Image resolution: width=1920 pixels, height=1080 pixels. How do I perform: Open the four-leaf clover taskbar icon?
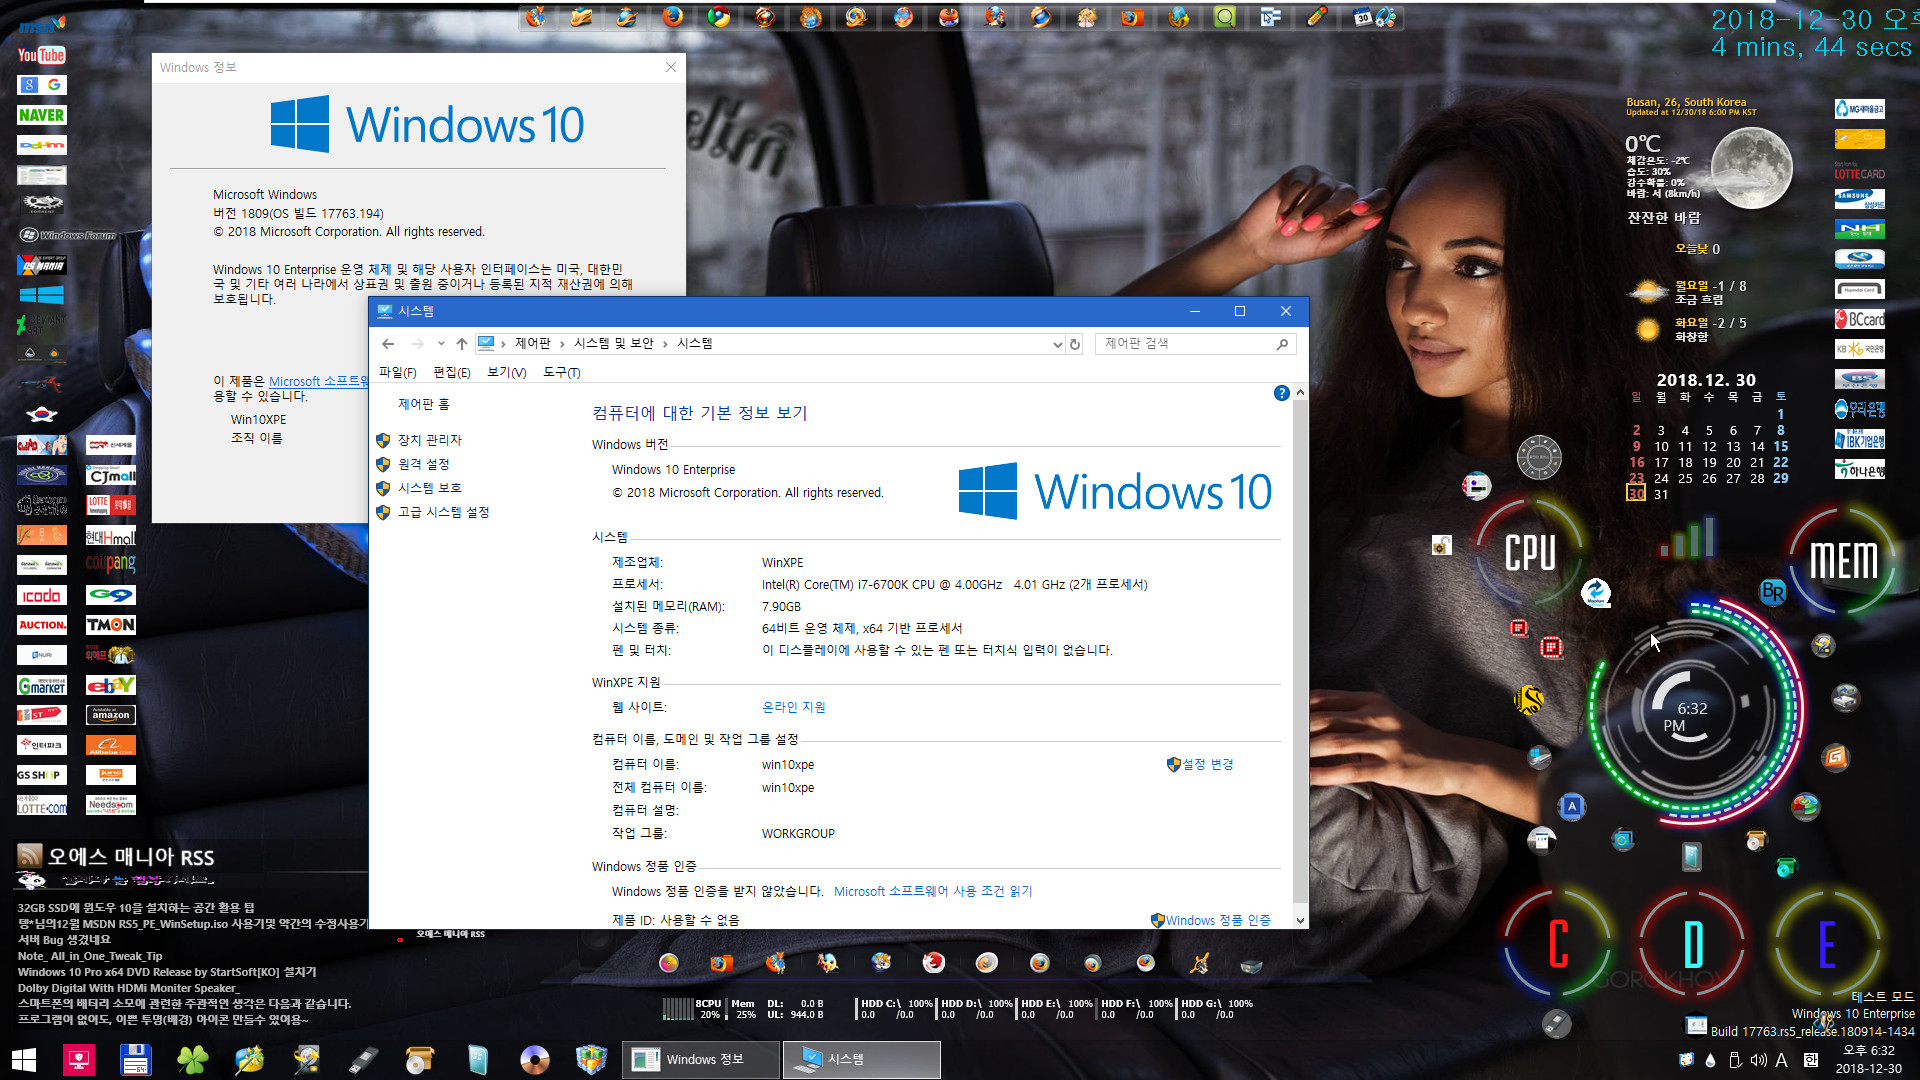coord(192,1059)
